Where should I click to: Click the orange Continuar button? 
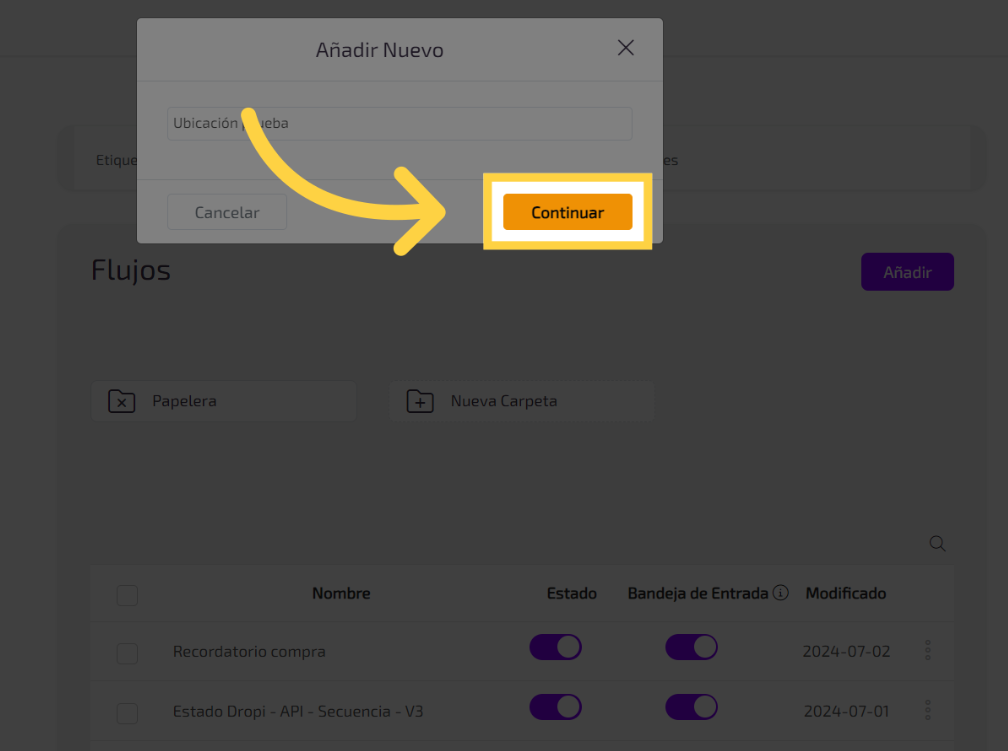pos(567,212)
